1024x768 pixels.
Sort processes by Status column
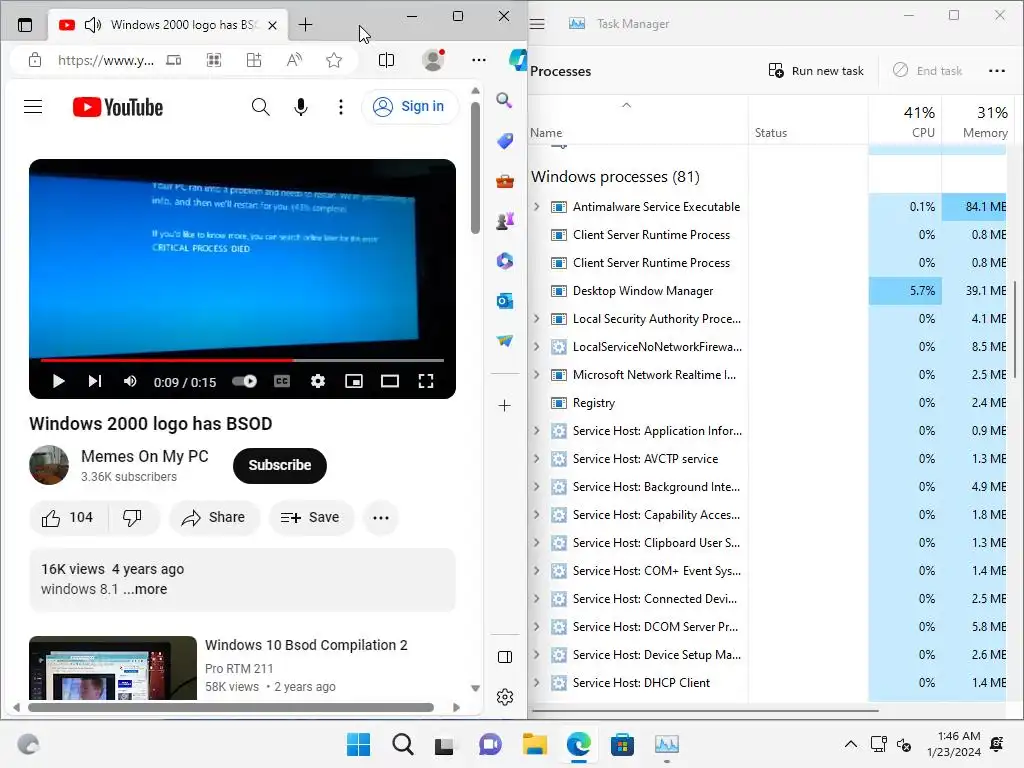[808, 121]
